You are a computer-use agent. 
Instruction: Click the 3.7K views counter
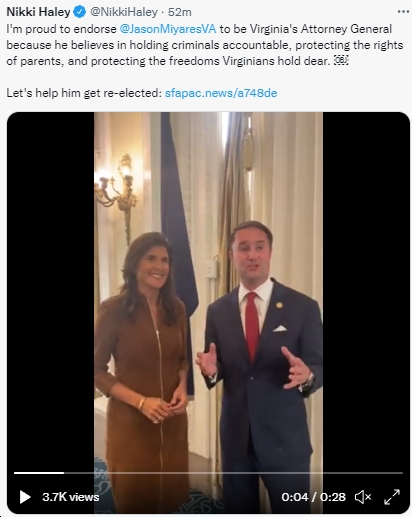(71, 497)
